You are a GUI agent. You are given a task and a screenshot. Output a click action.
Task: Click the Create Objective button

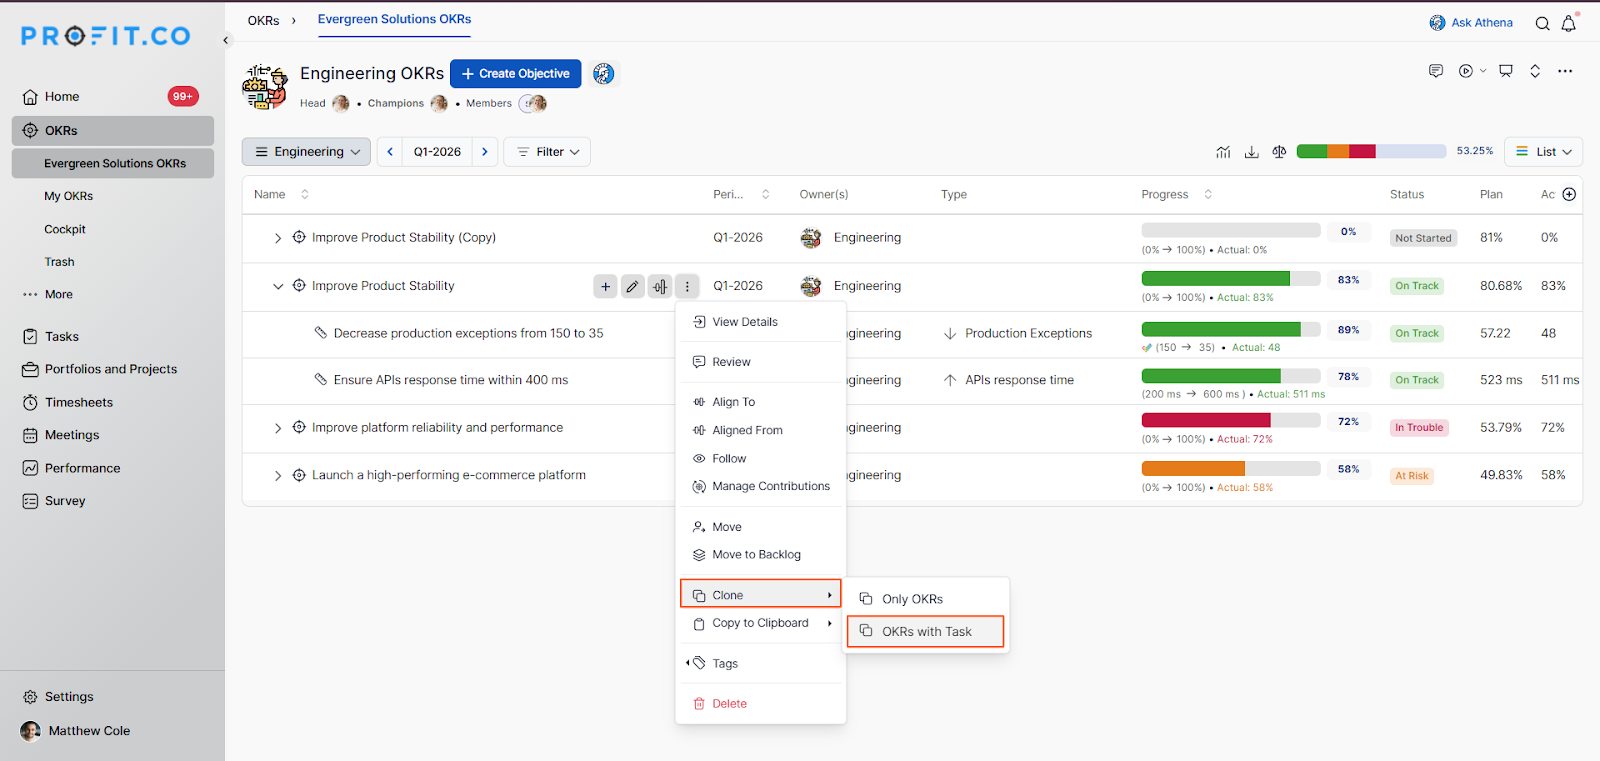pyautogui.click(x=515, y=74)
